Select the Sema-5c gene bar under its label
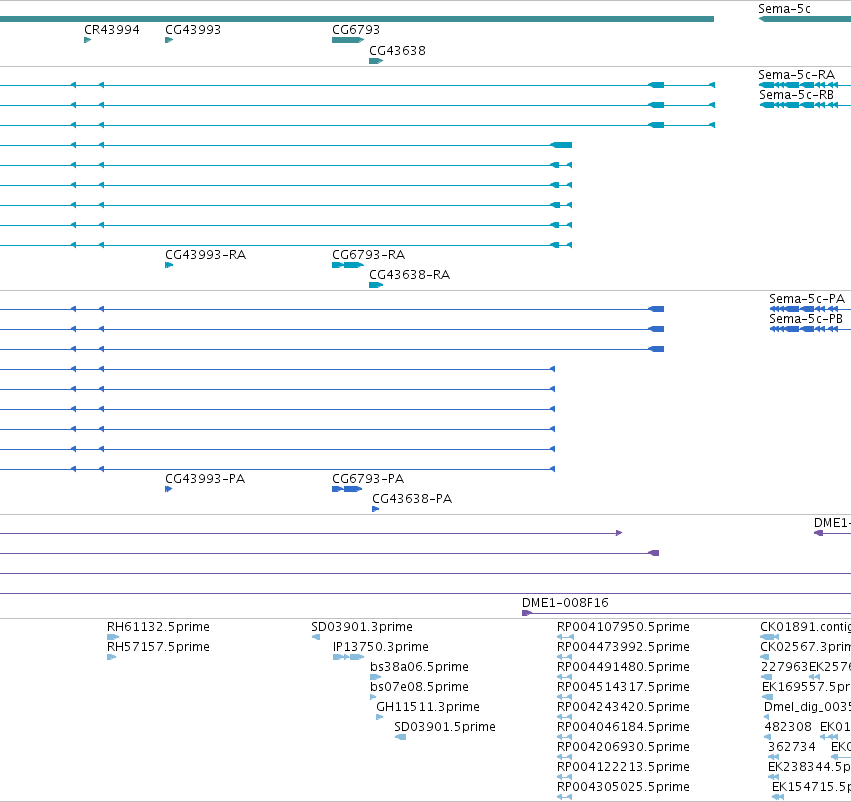The width and height of the screenshot is (851, 802). tap(805, 19)
